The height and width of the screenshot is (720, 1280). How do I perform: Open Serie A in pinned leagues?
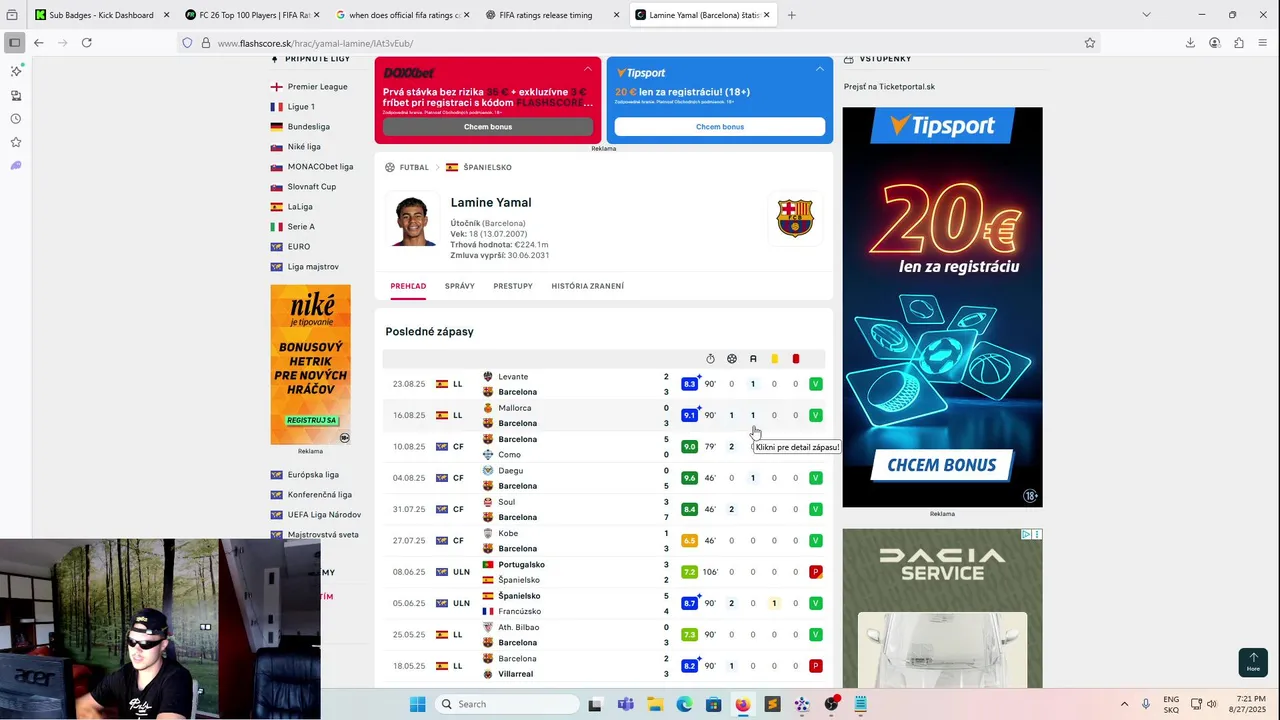tap(301, 227)
